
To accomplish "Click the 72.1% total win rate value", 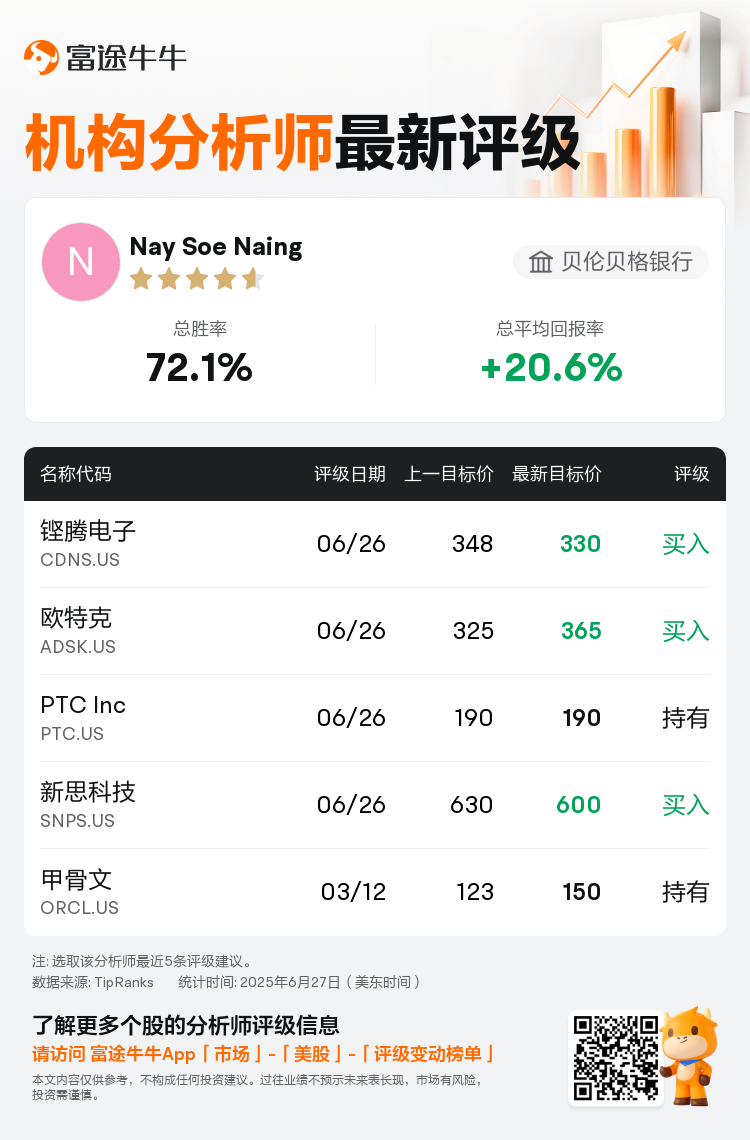I will [x=199, y=367].
